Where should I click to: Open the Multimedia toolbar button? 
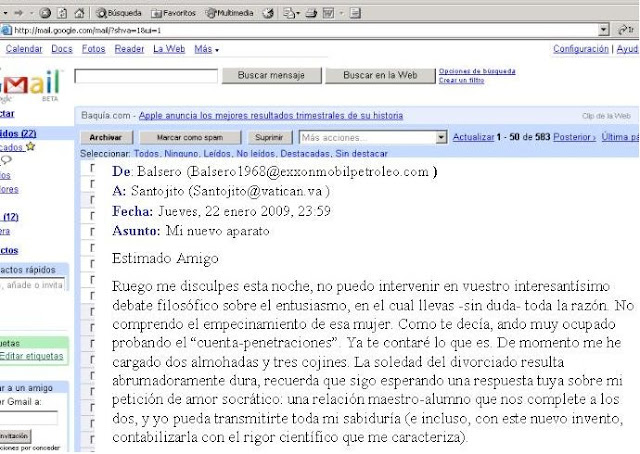[229, 13]
